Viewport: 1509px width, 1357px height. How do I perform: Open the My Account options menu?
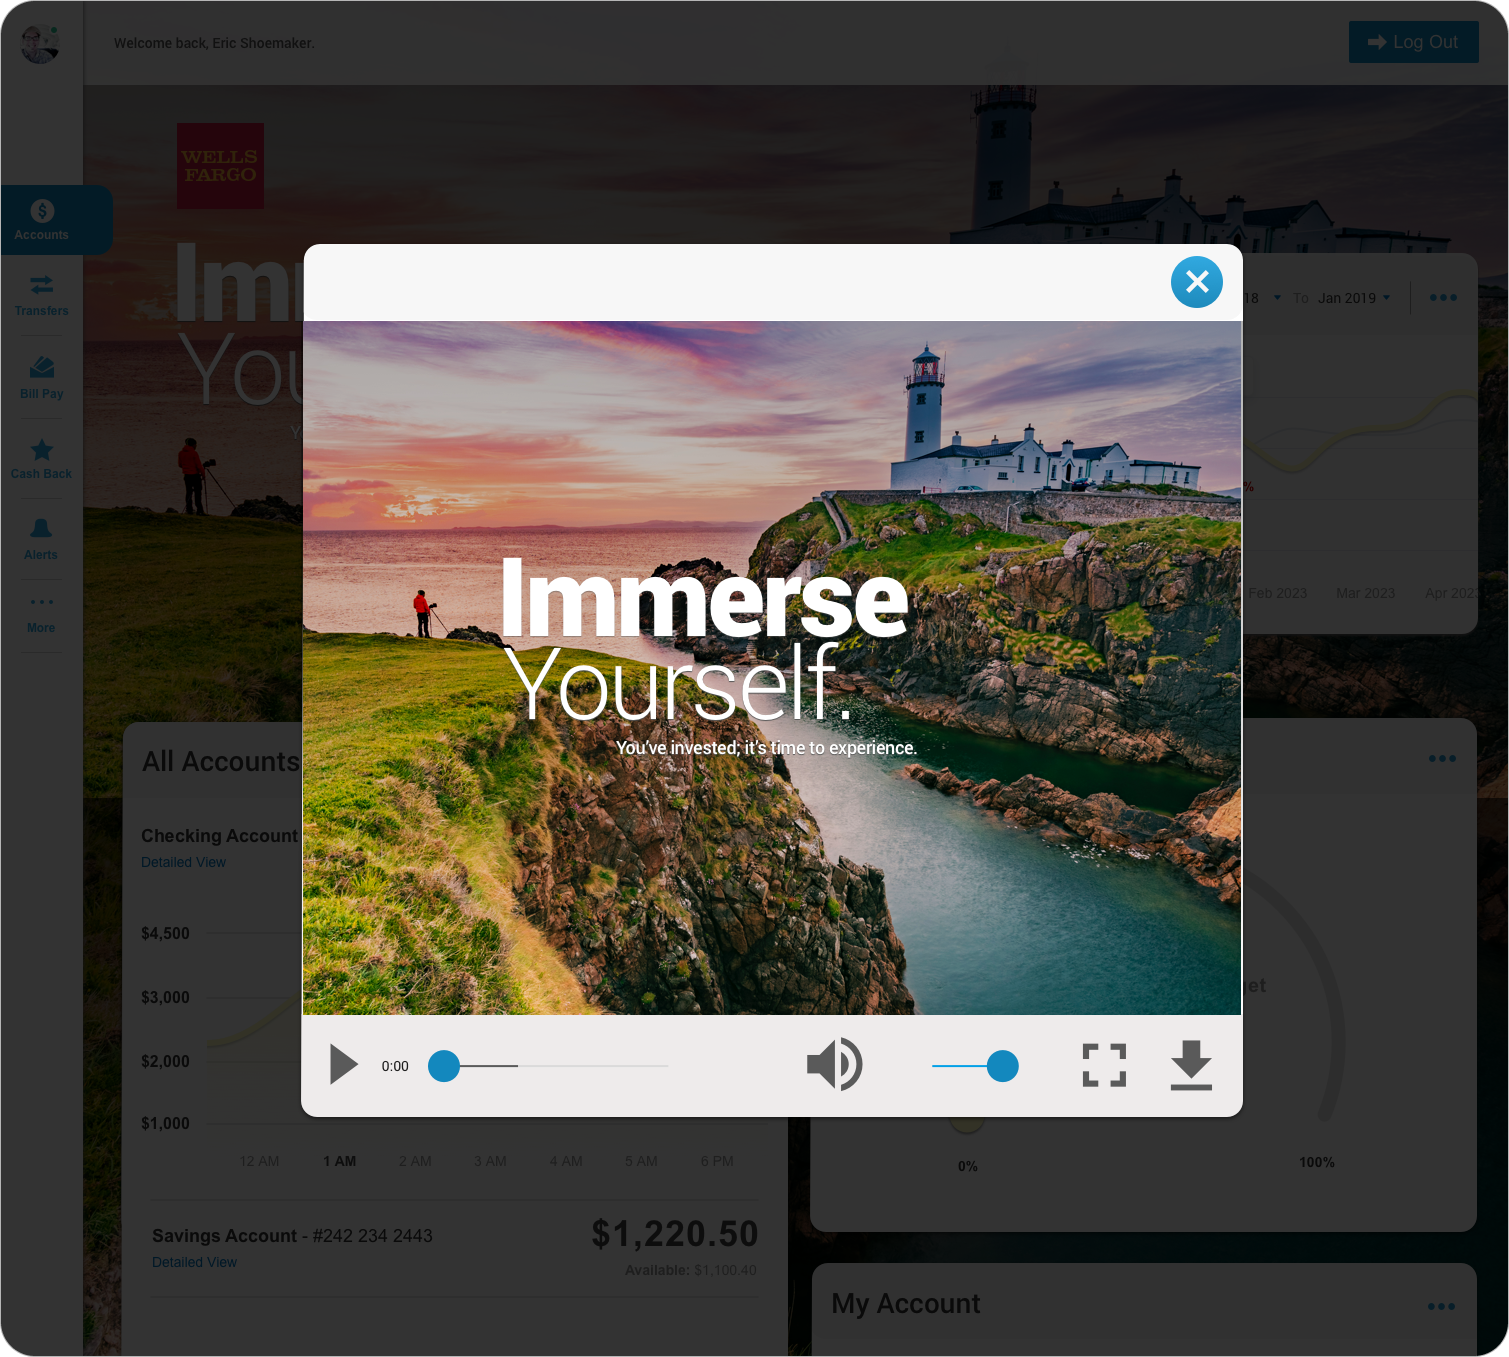[x=1441, y=1306]
